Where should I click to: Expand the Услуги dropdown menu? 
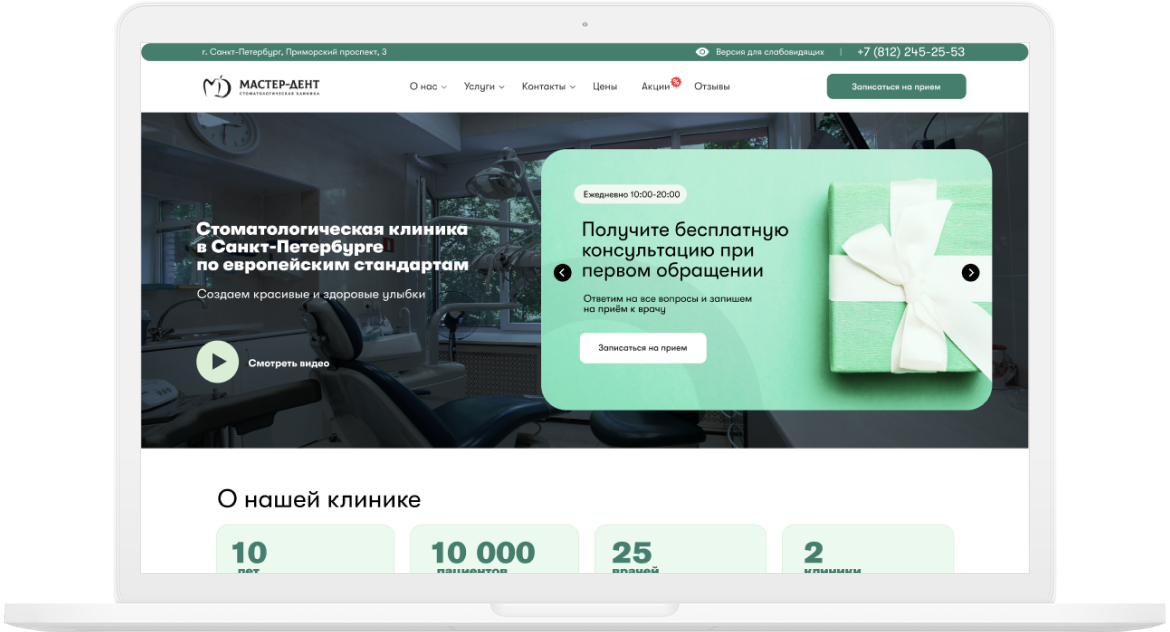tap(484, 87)
